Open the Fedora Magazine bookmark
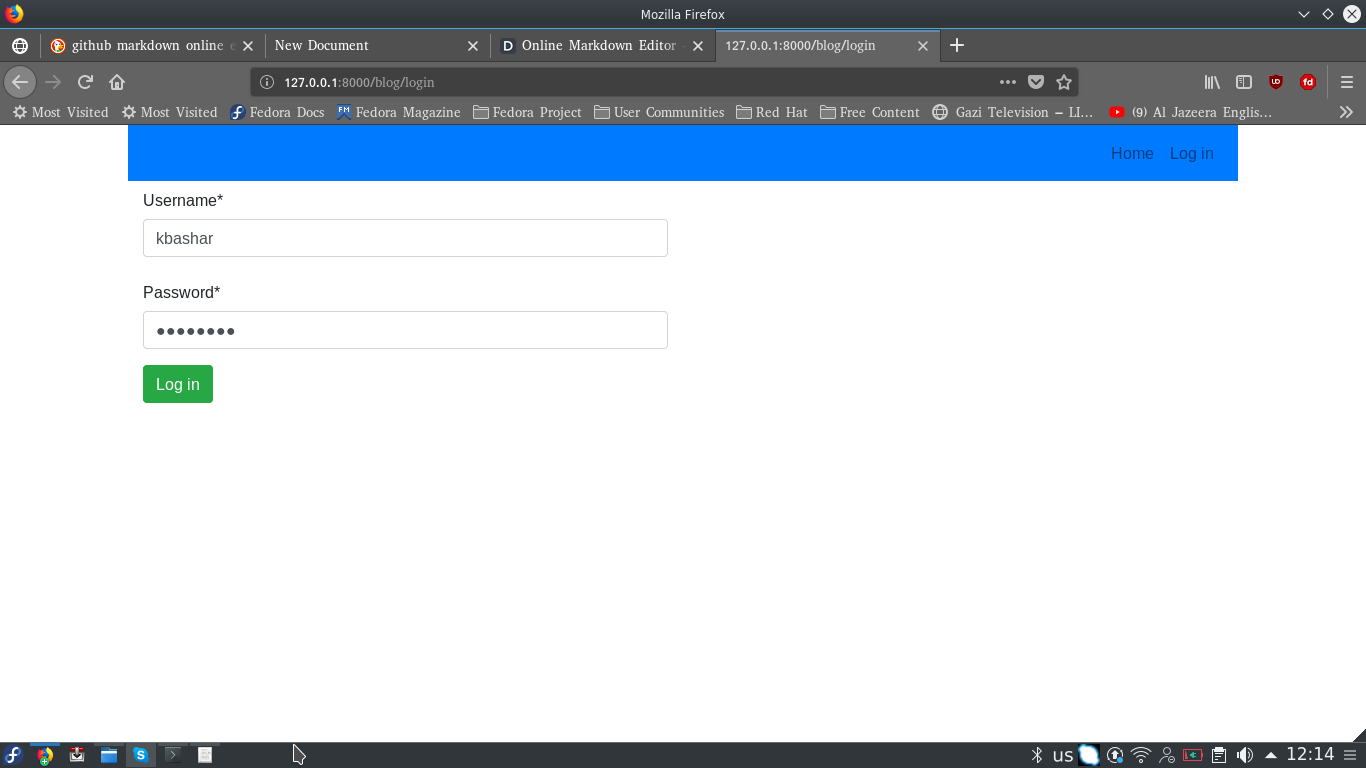 (398, 112)
